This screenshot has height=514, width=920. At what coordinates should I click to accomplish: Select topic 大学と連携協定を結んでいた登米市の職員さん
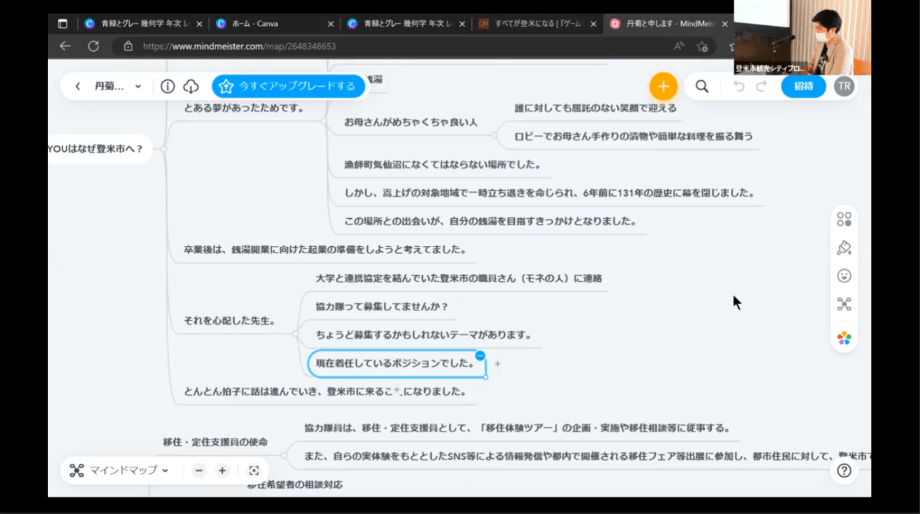(x=459, y=279)
